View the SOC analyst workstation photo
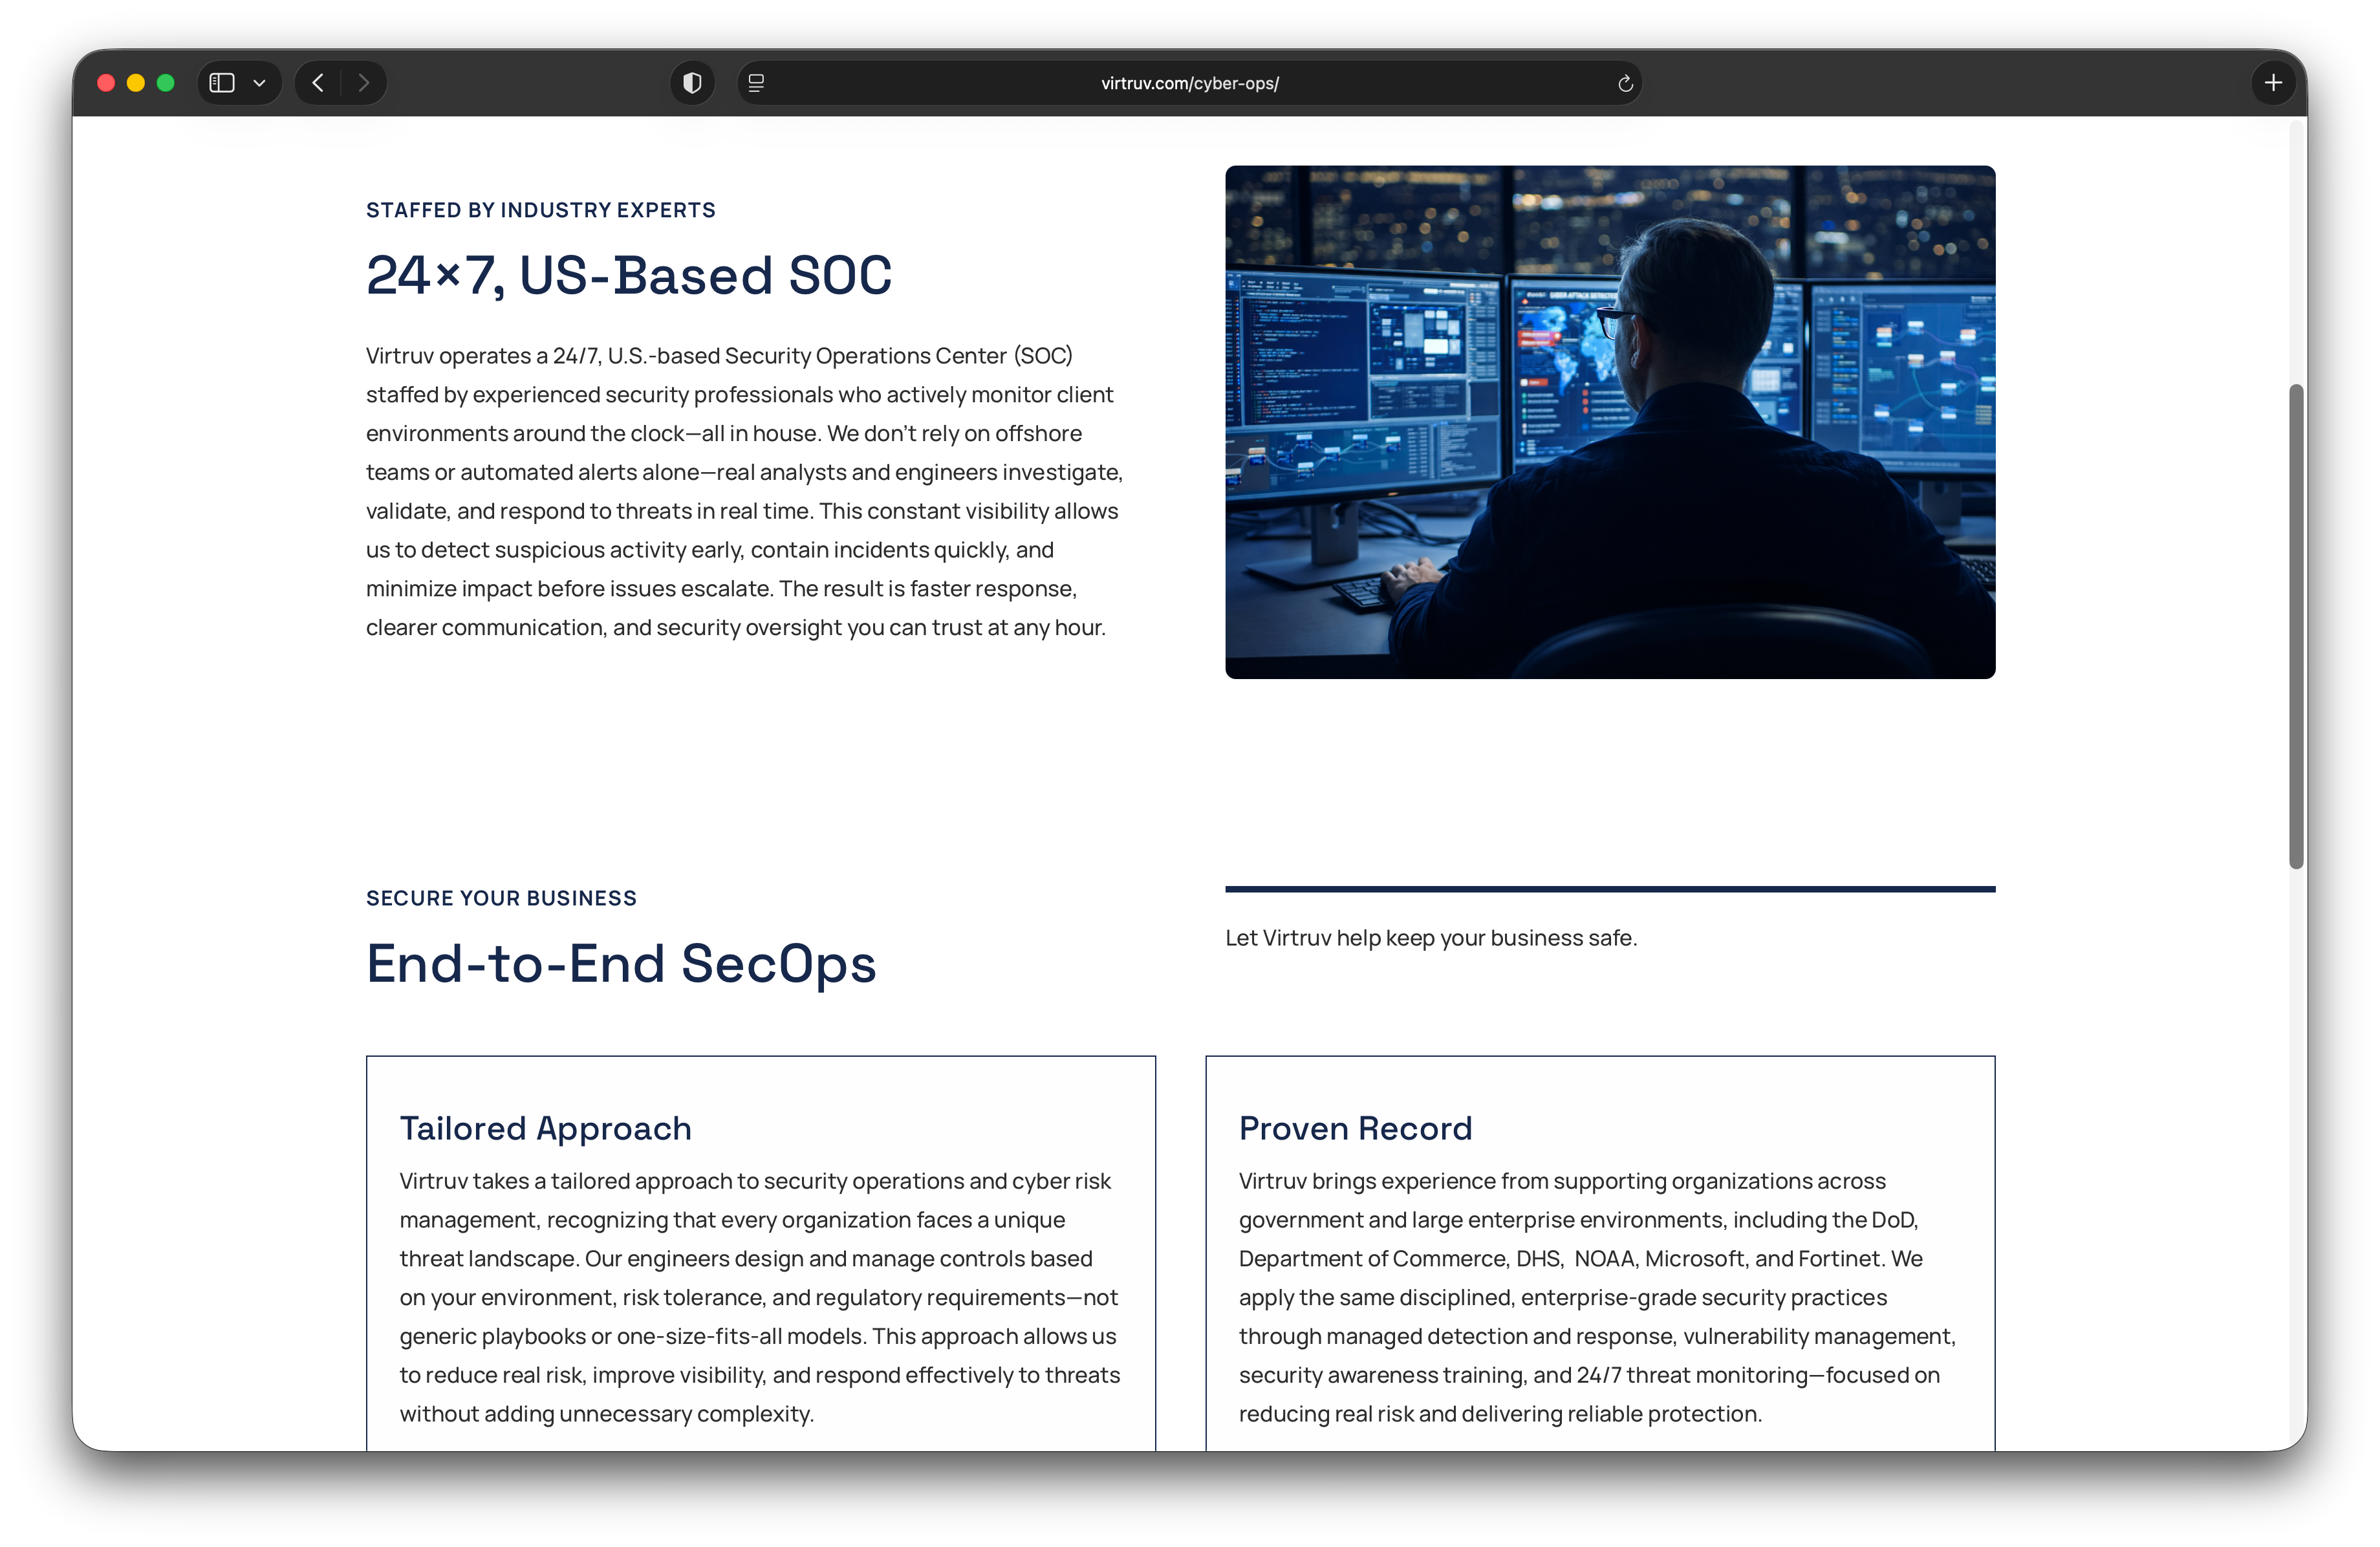 1609,422
